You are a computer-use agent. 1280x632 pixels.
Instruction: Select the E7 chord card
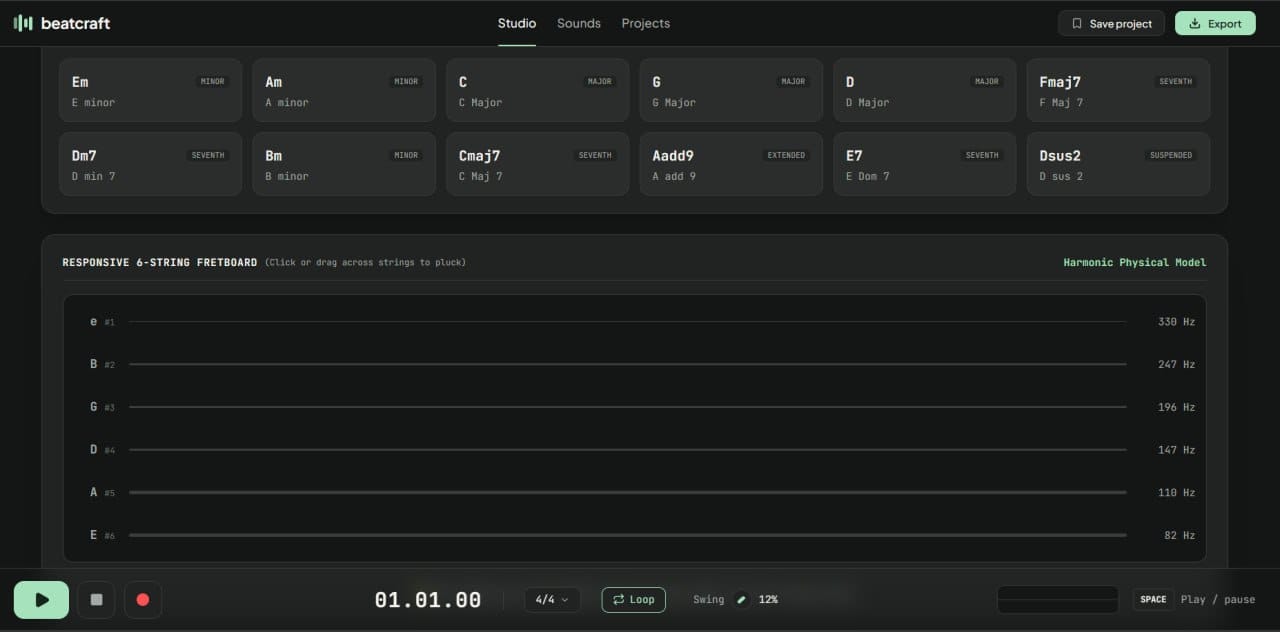point(925,164)
